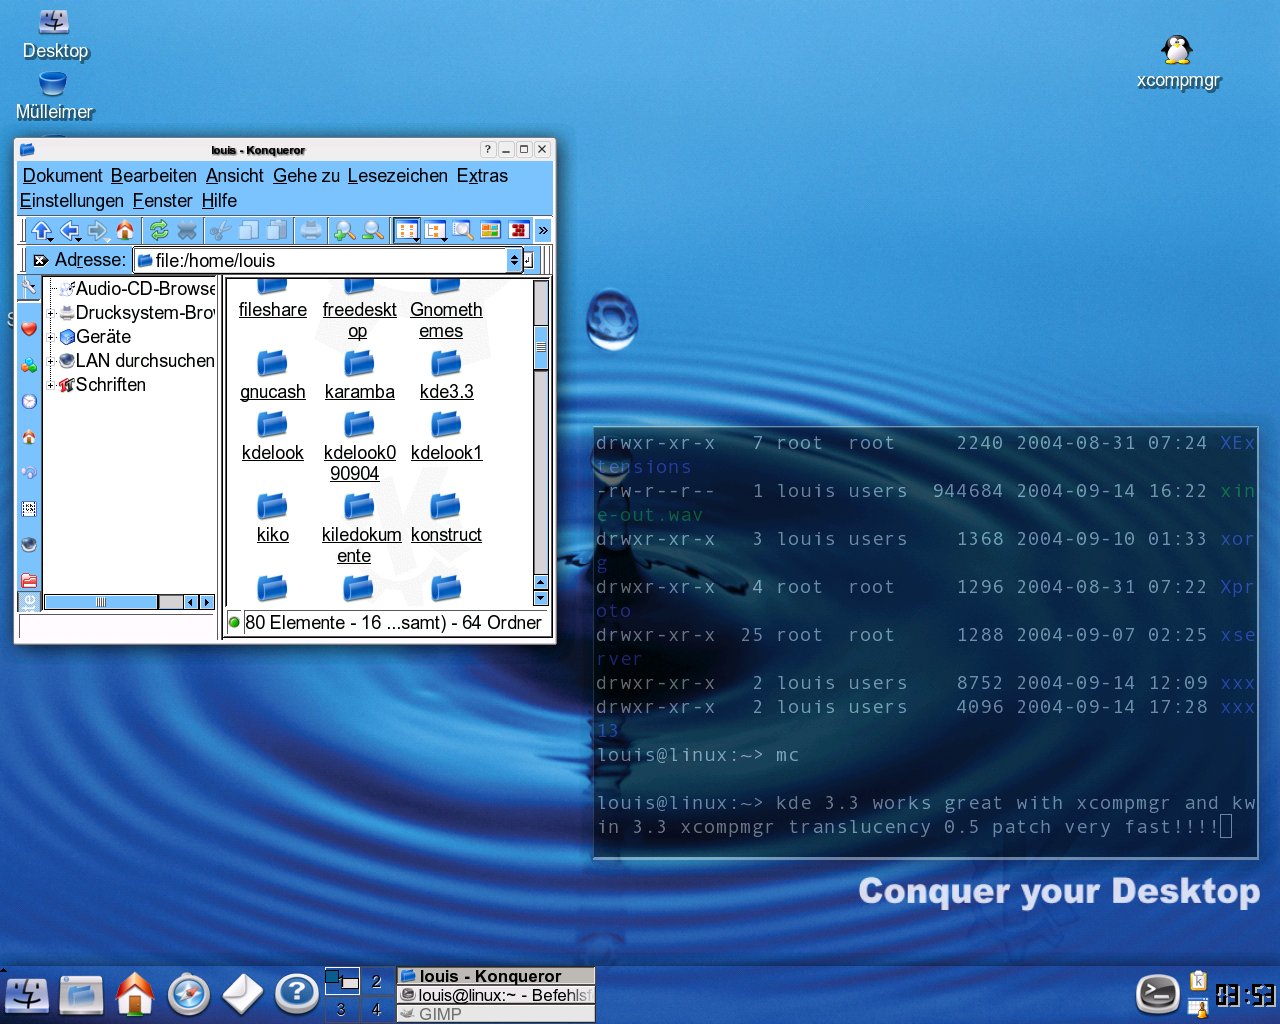Switch to GIMP in the taskbar
The height and width of the screenshot is (1024, 1280).
496,1013
